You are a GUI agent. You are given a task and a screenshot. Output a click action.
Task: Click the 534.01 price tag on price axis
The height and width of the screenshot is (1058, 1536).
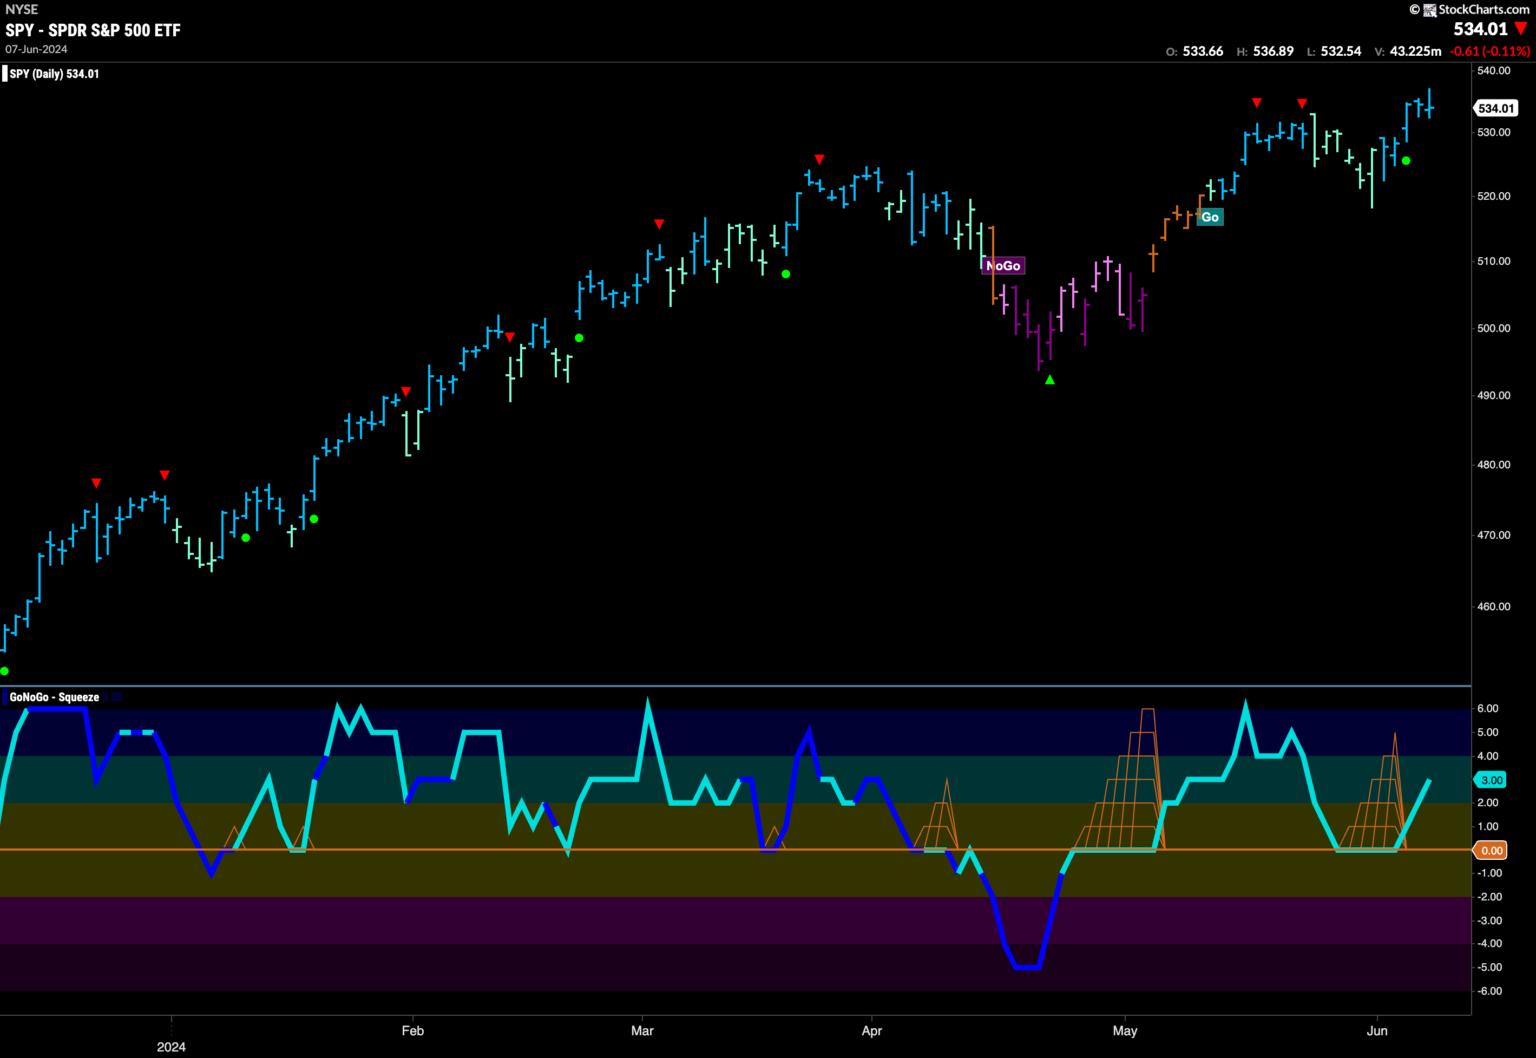(x=1496, y=108)
